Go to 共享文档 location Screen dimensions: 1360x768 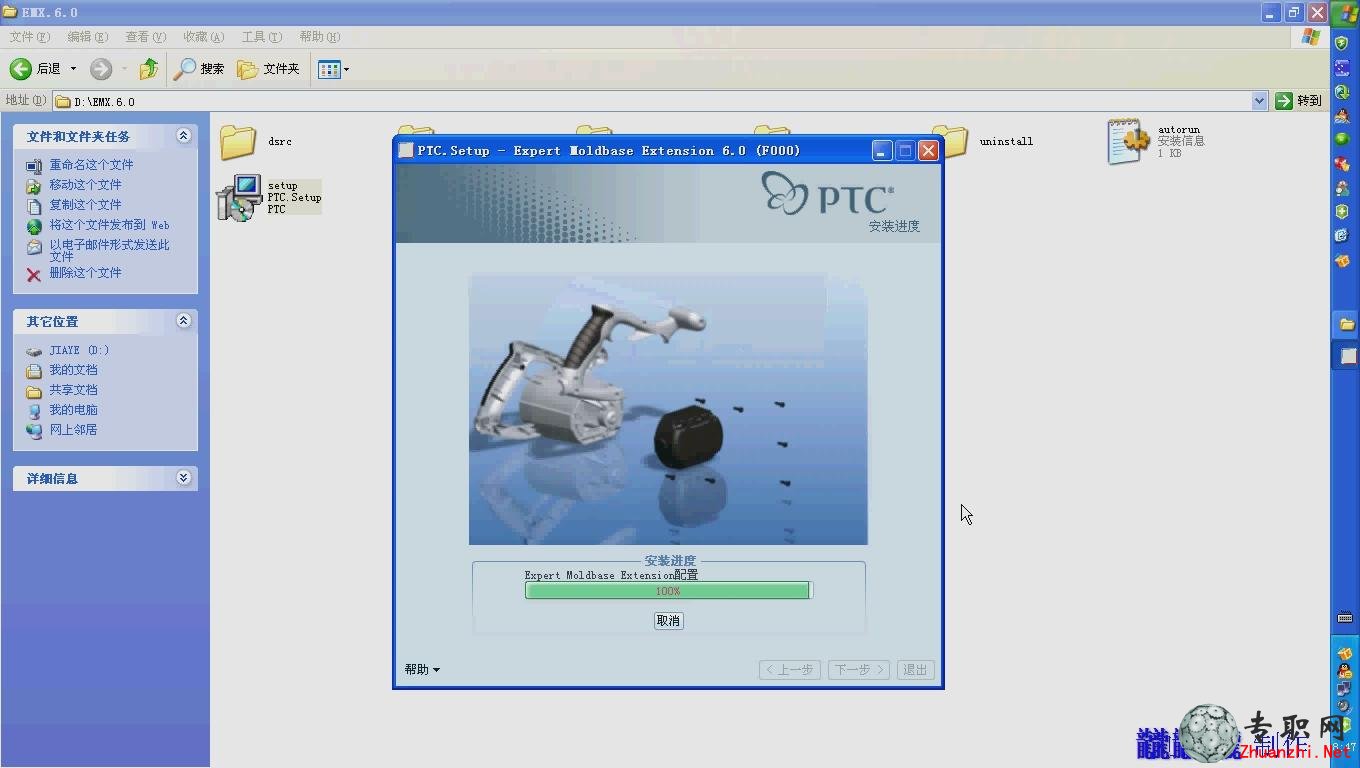coord(73,390)
